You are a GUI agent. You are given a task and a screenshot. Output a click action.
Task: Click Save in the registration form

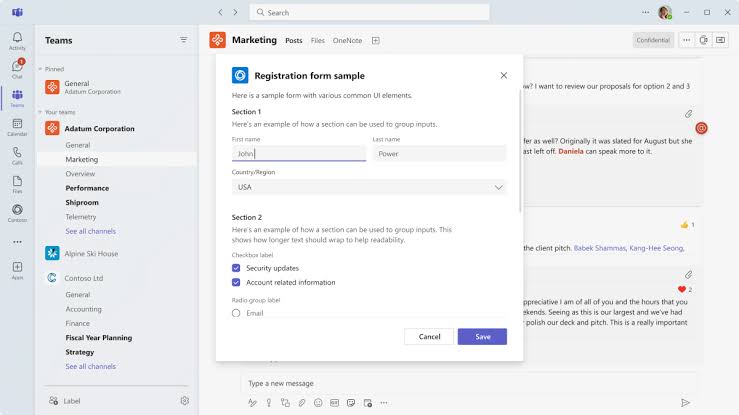pos(482,336)
